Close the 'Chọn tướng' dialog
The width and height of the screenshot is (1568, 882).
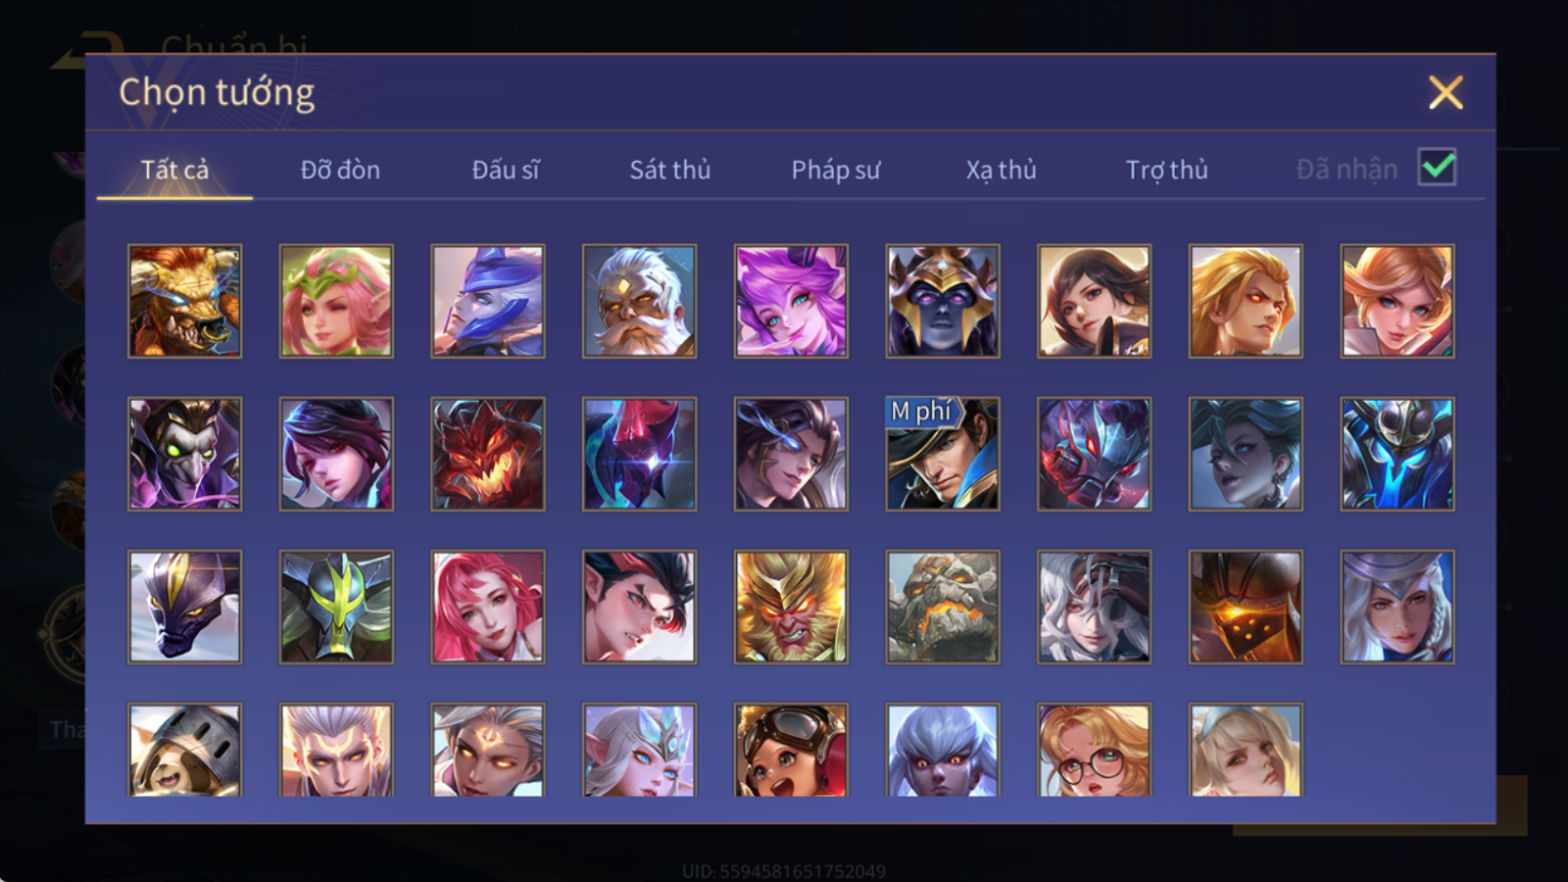[x=1445, y=93]
